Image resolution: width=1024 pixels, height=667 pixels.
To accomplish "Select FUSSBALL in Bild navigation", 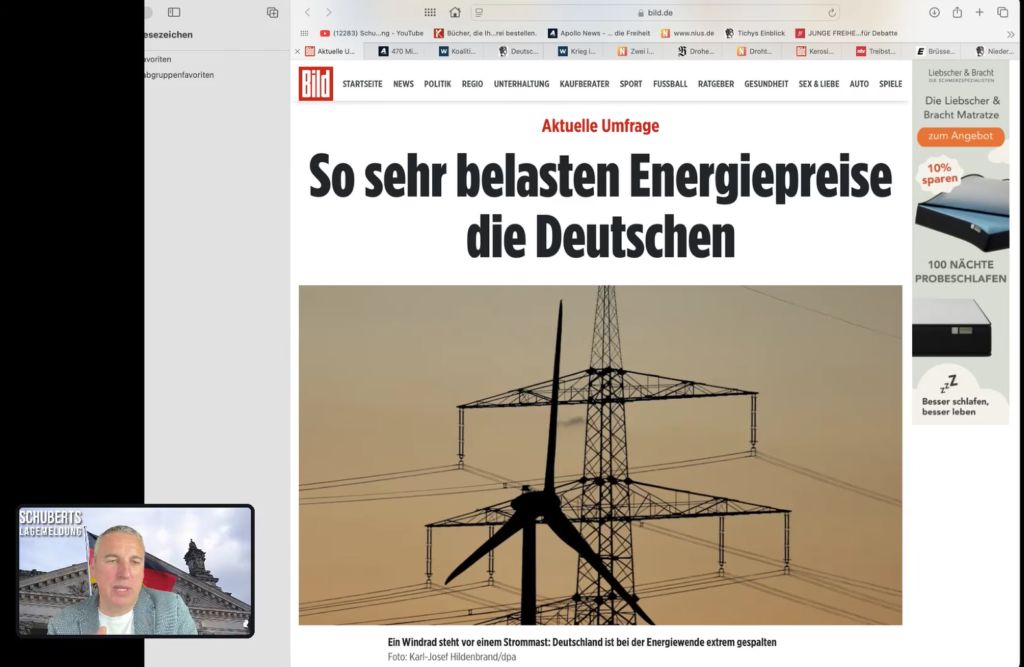I will (670, 84).
